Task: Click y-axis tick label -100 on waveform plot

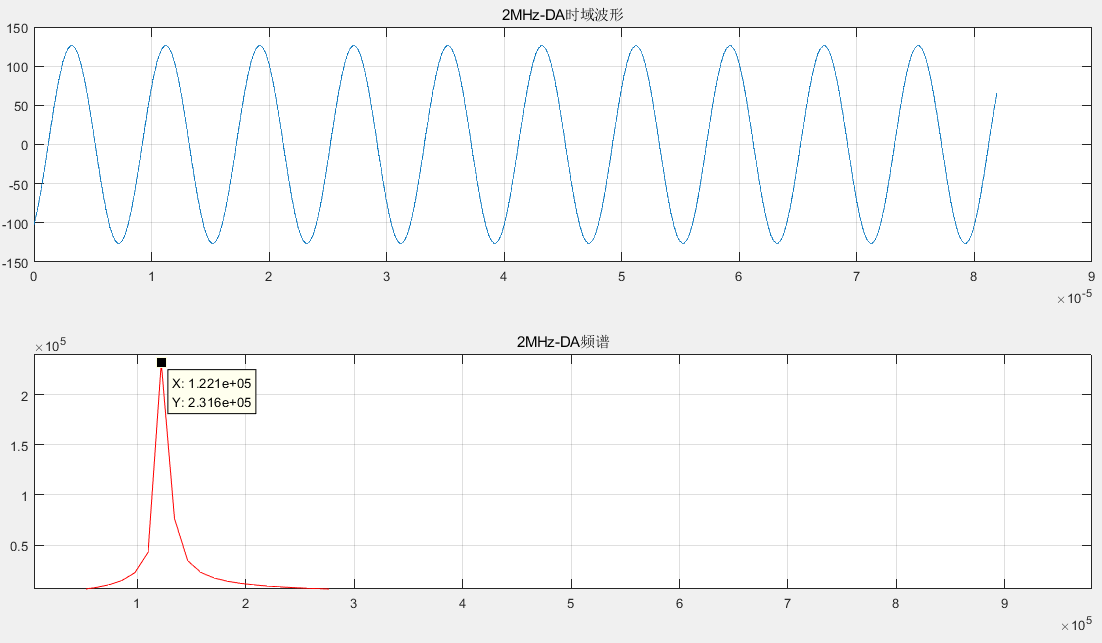Action: [15, 224]
